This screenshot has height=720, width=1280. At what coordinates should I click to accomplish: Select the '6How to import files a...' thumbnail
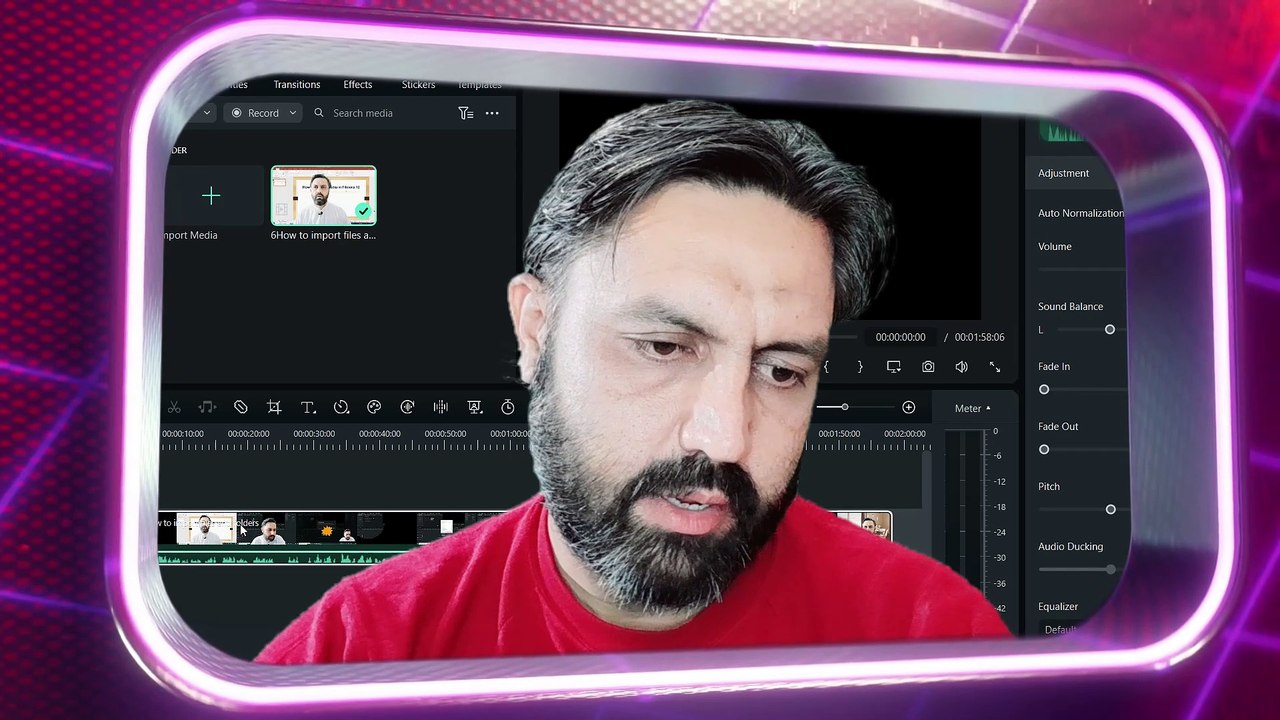[x=324, y=196]
